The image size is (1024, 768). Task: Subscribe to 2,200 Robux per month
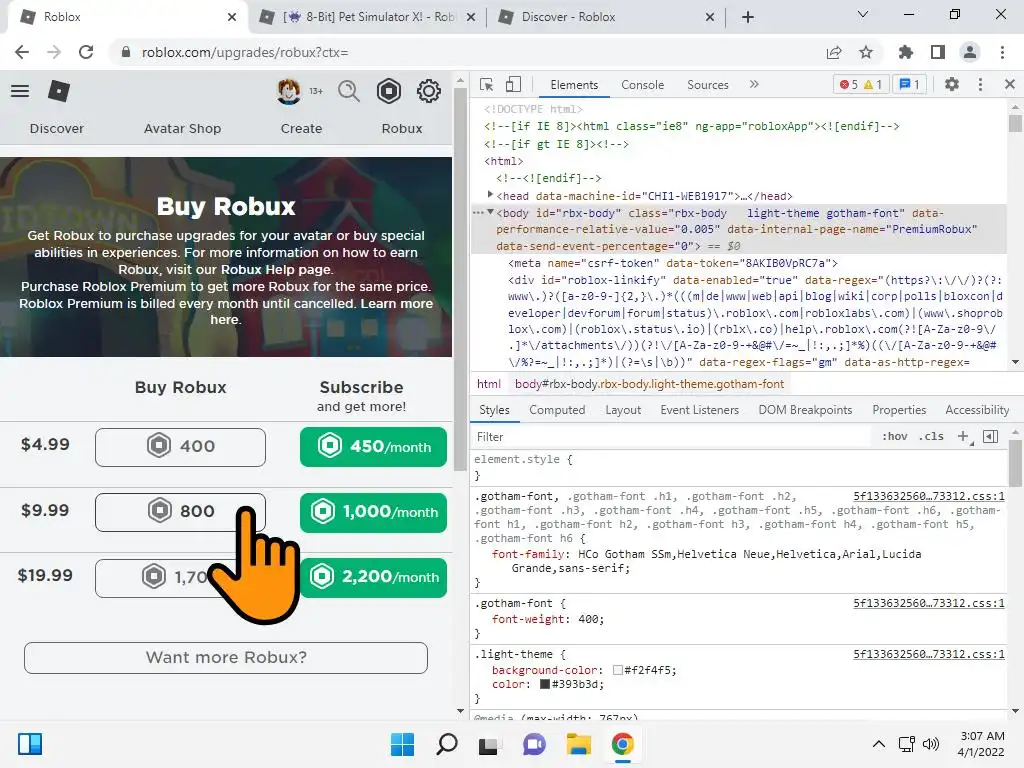(374, 578)
